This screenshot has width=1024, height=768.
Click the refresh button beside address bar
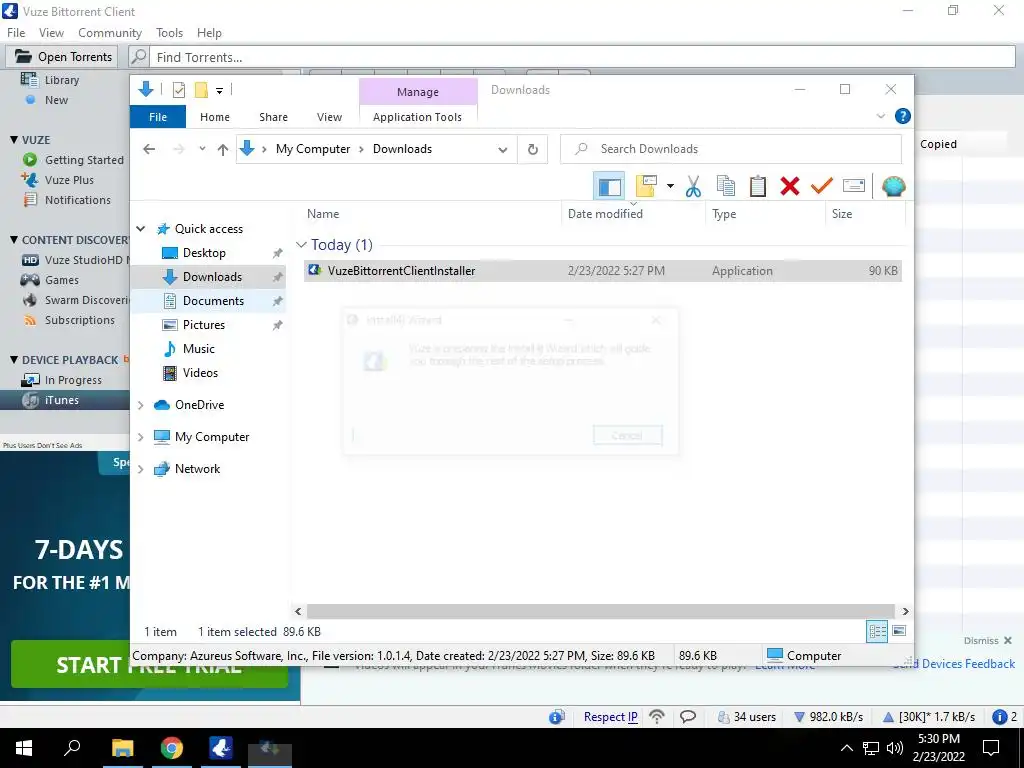[533, 150]
